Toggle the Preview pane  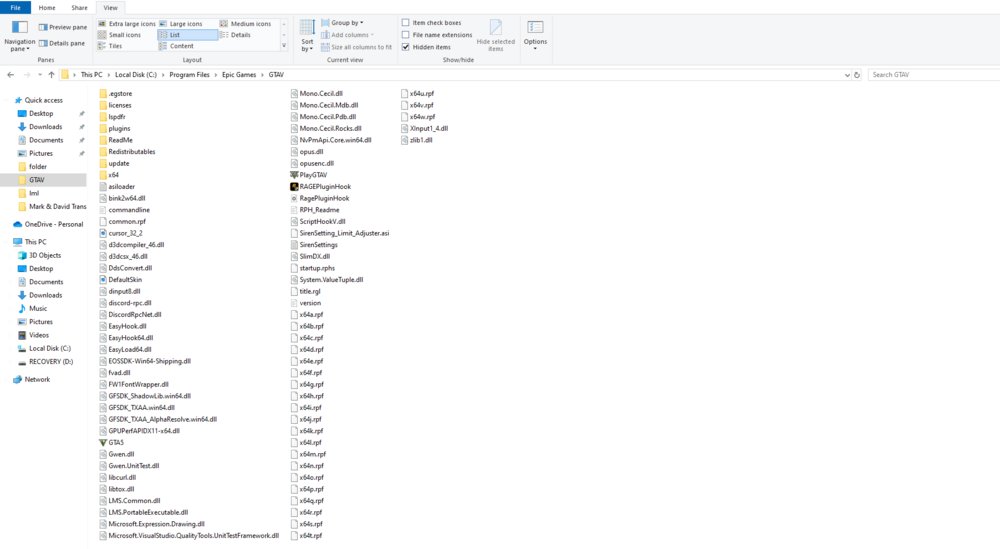click(x=62, y=27)
